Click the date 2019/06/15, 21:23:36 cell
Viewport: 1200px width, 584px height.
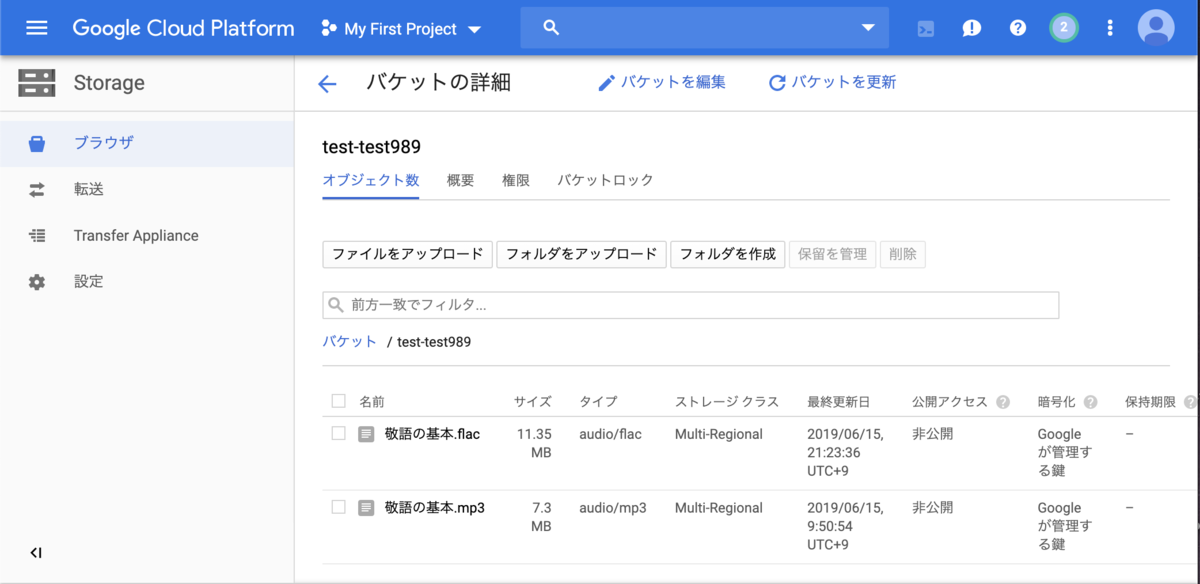pyautogui.click(x=845, y=452)
